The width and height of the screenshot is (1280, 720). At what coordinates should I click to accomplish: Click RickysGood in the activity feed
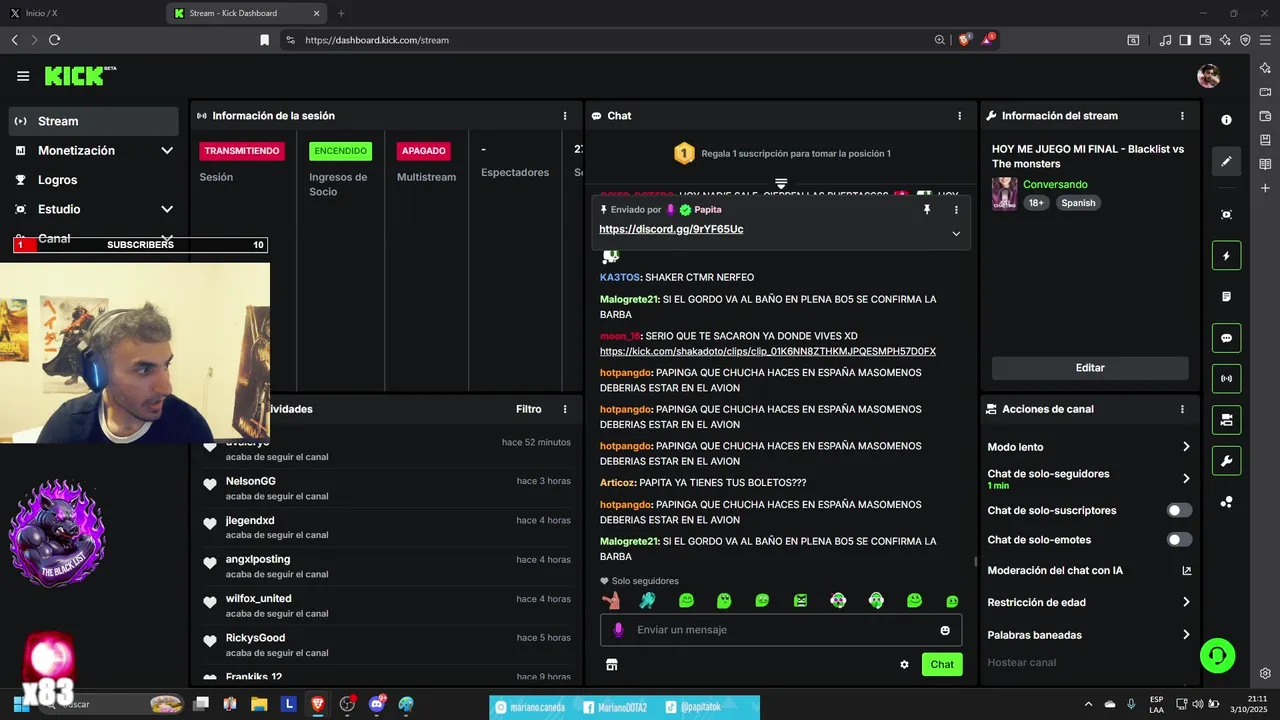(255, 638)
